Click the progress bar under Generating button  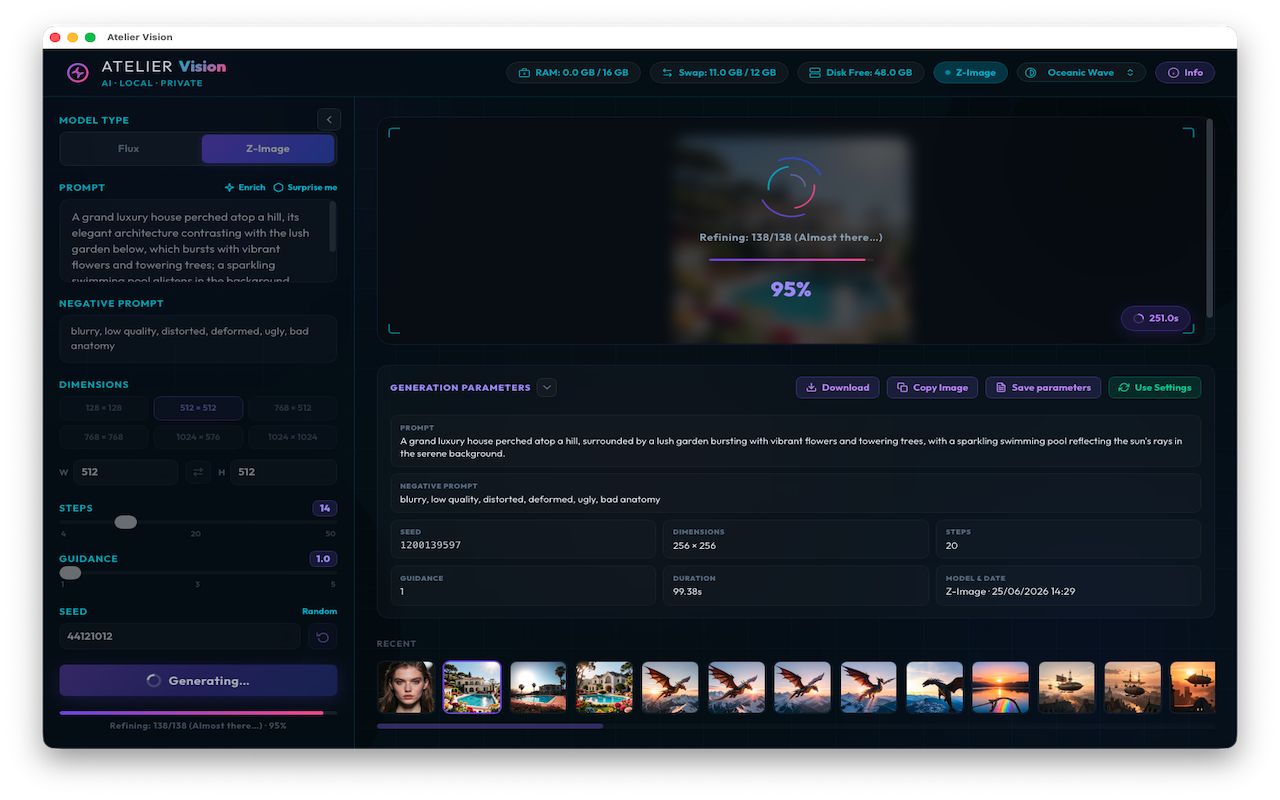pyautogui.click(x=198, y=713)
